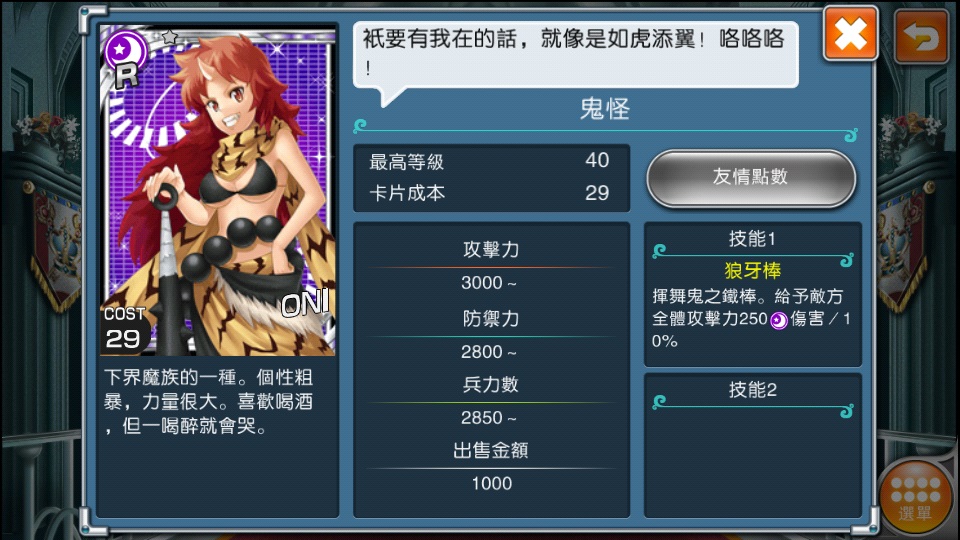Open the ONI card artwork

217,190
